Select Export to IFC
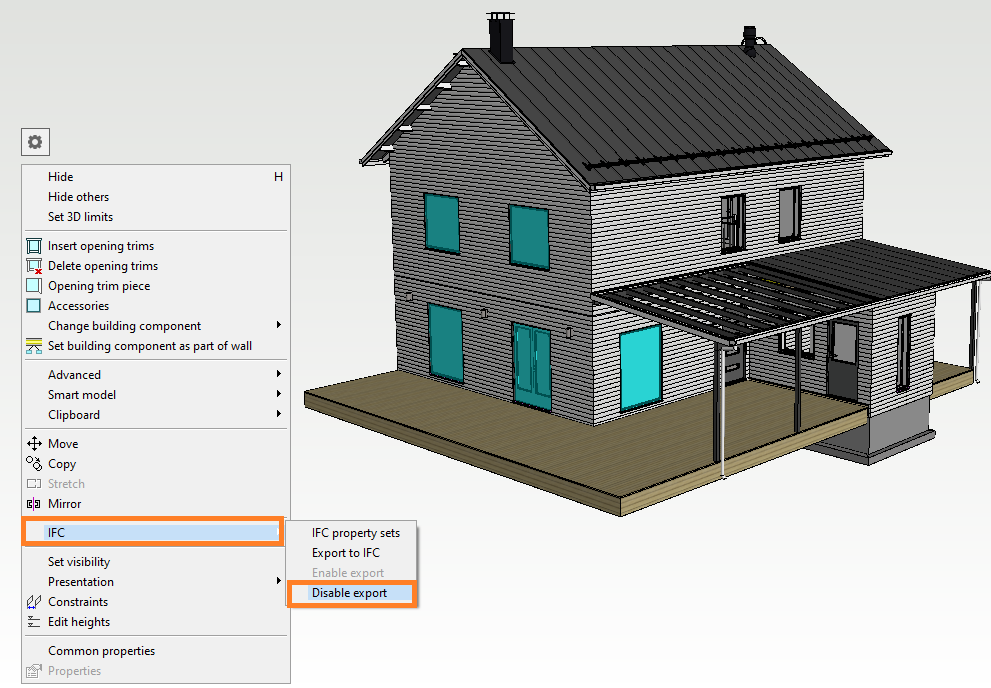This screenshot has height=688, width=991. click(x=346, y=553)
